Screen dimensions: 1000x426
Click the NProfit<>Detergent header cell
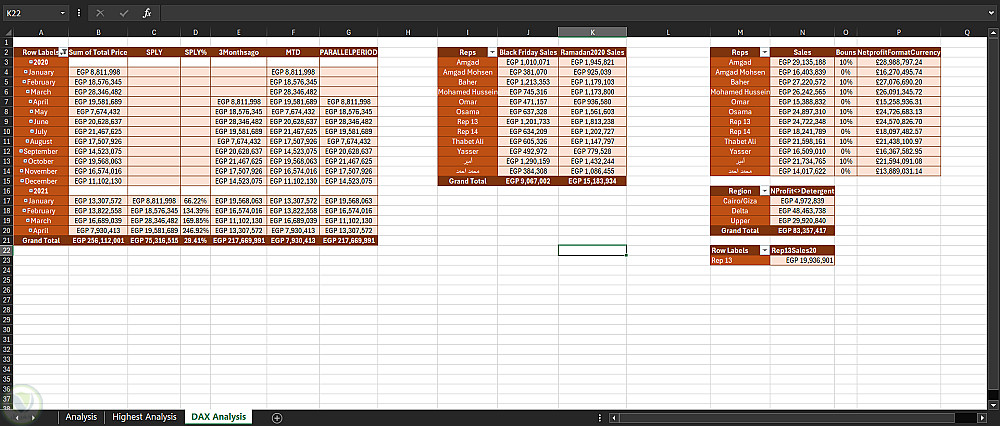pyautogui.click(x=802, y=191)
